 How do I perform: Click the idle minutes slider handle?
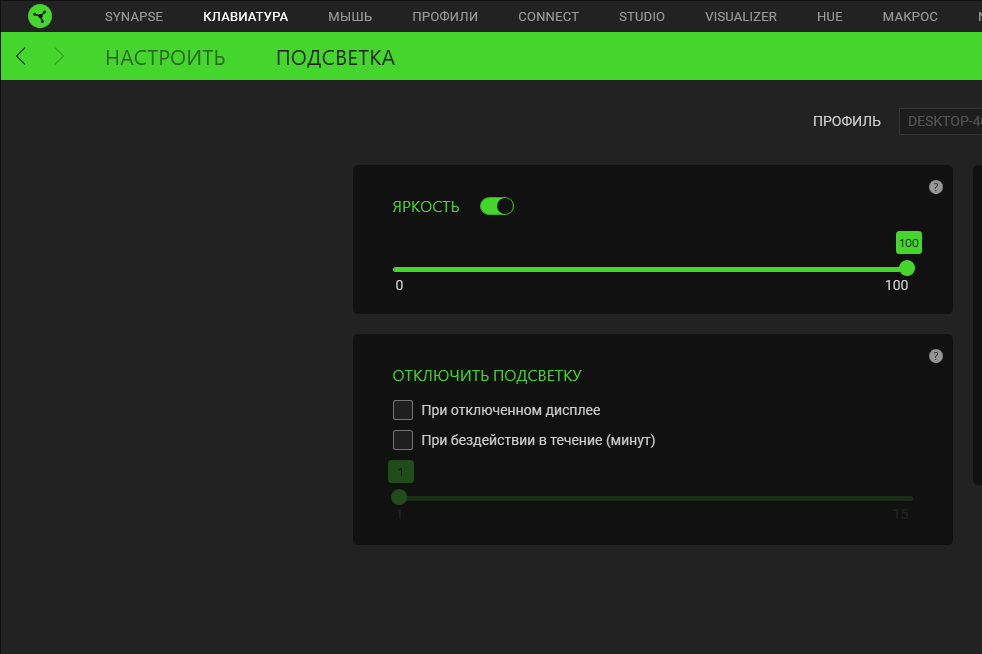tap(399, 497)
